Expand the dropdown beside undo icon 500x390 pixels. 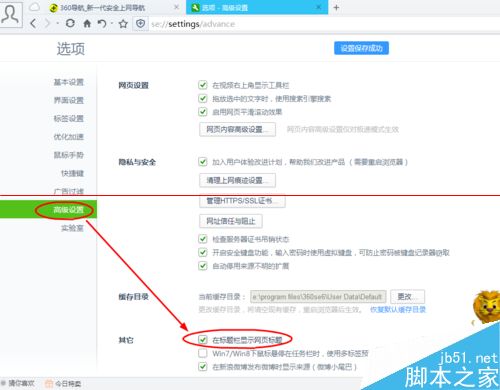[x=112, y=23]
